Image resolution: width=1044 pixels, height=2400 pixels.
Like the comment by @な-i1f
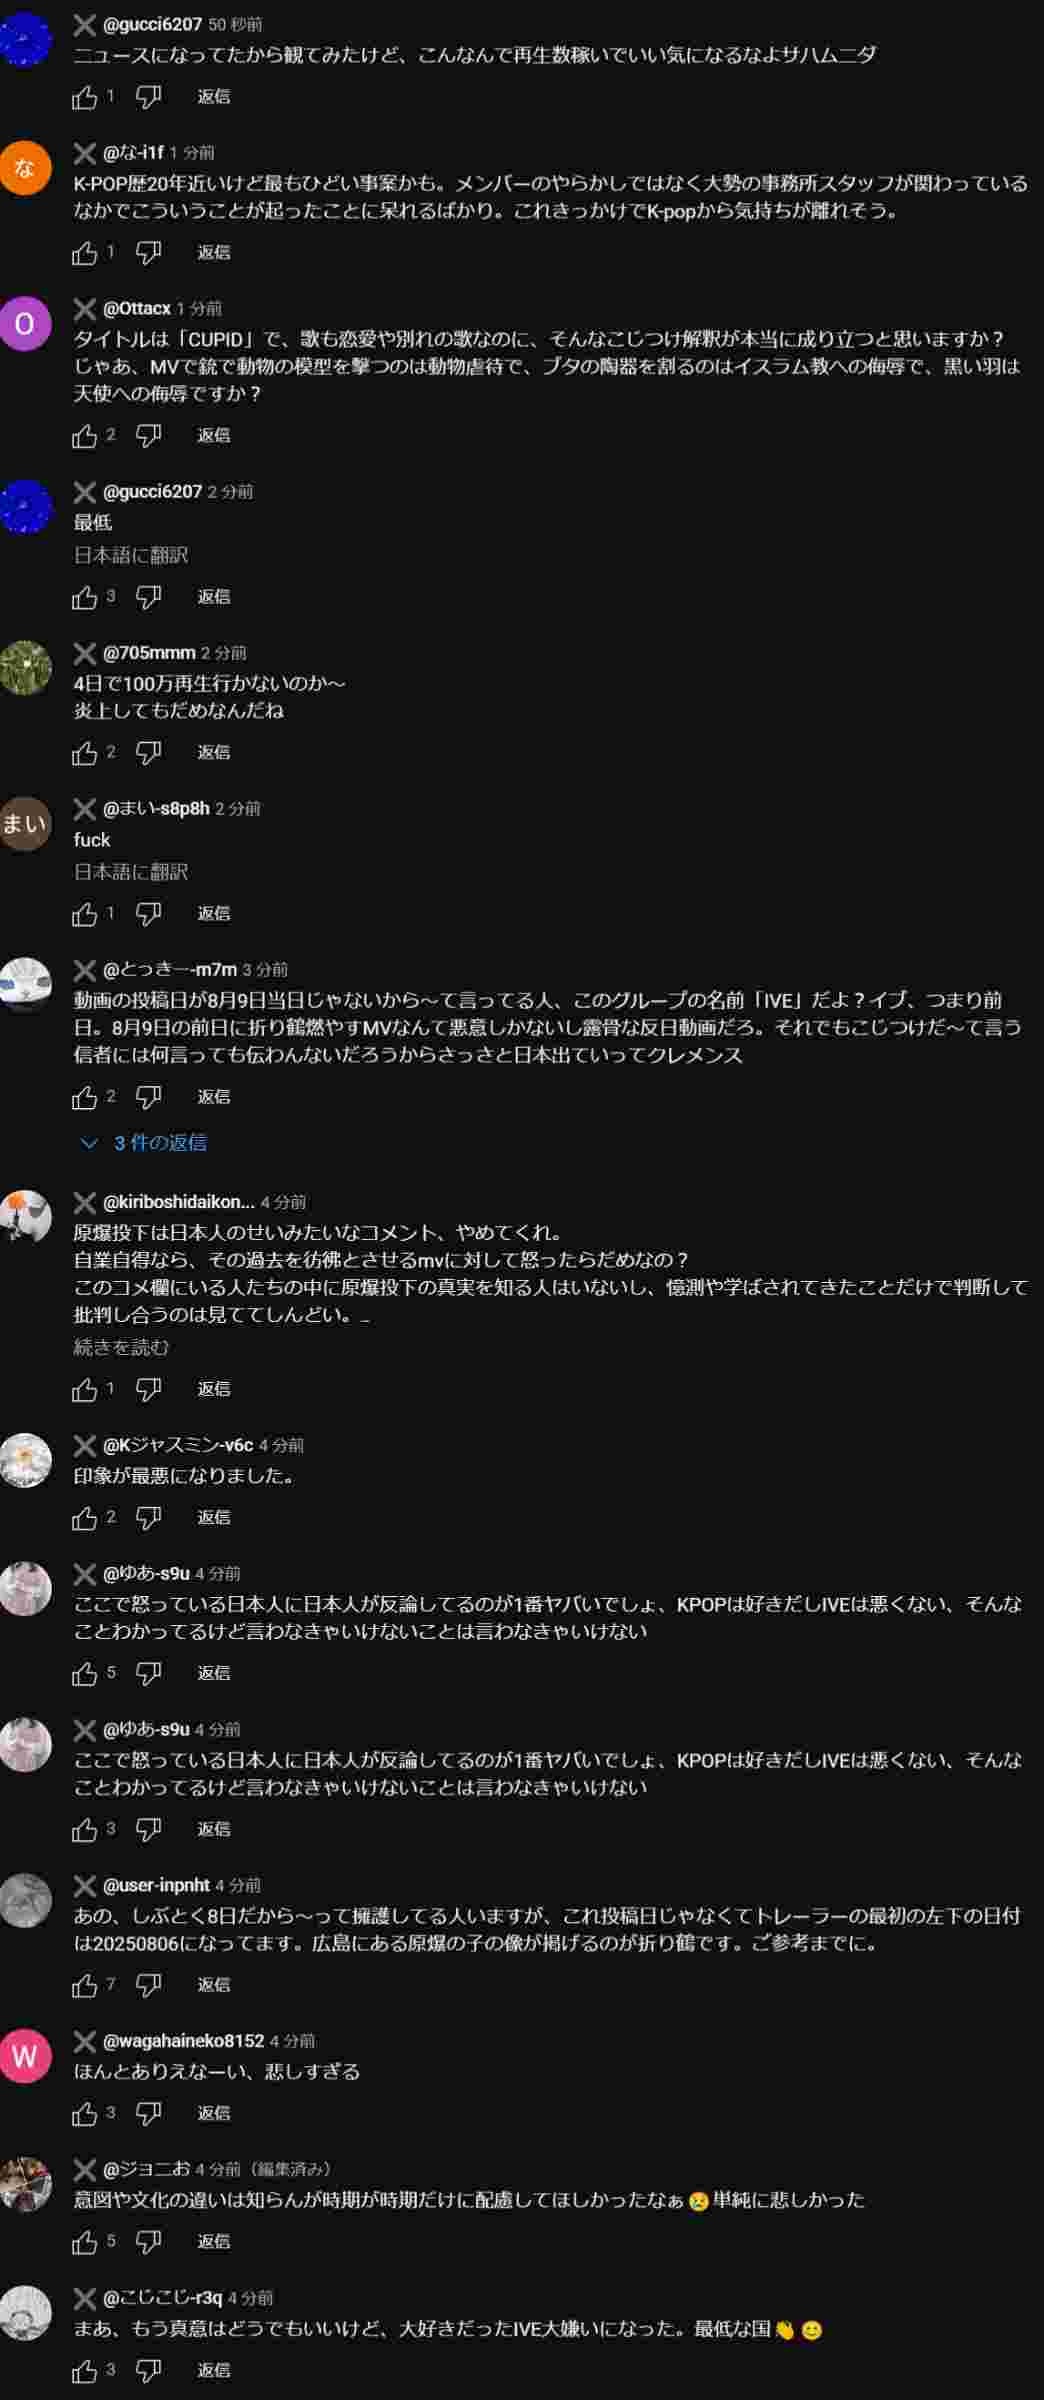tap(85, 253)
